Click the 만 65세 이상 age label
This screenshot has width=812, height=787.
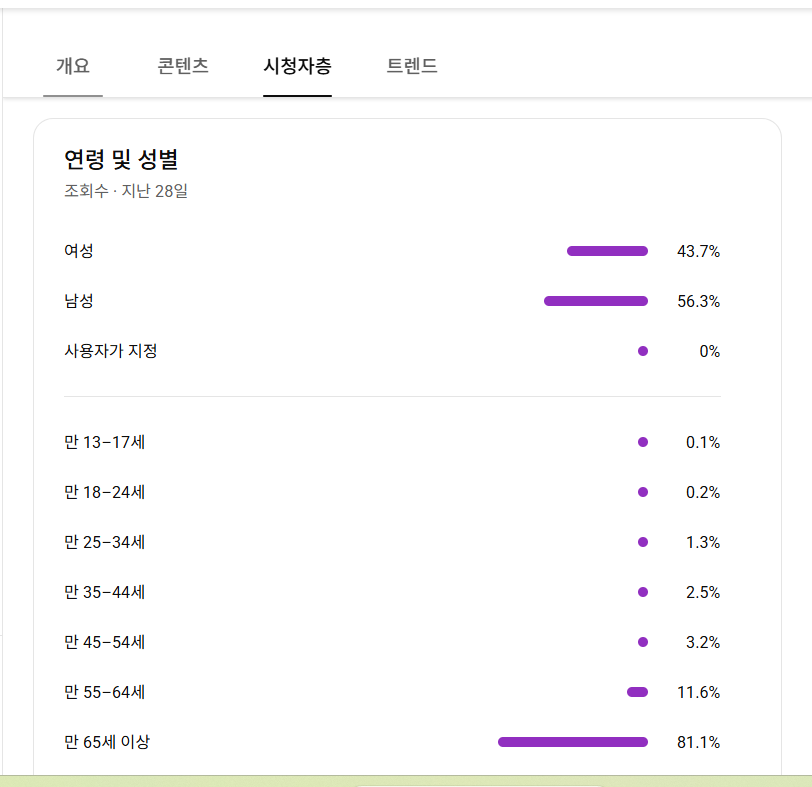click(107, 742)
